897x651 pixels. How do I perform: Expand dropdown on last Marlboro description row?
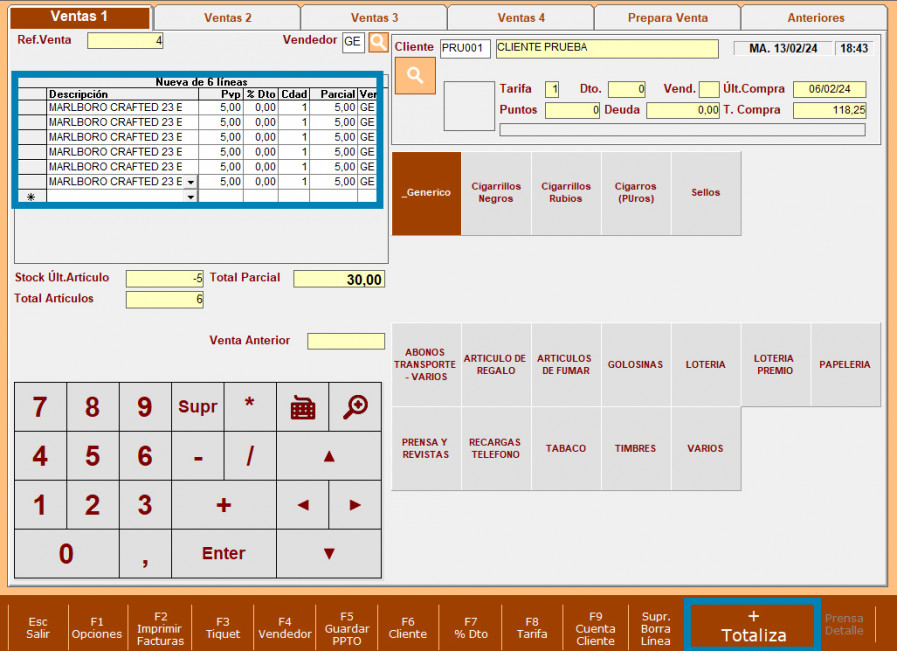[190, 182]
